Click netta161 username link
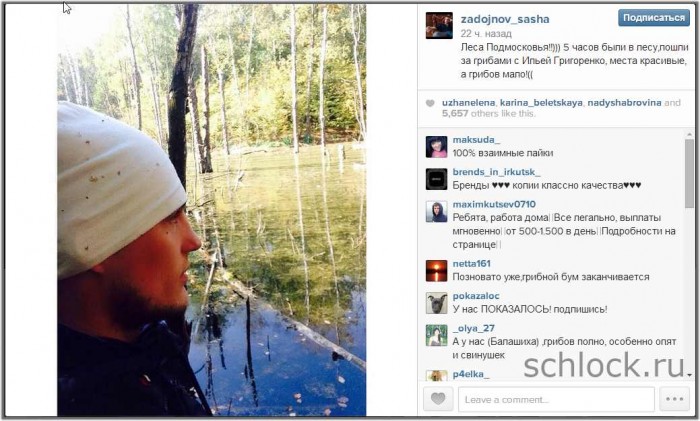The image size is (700, 421). click(471, 263)
